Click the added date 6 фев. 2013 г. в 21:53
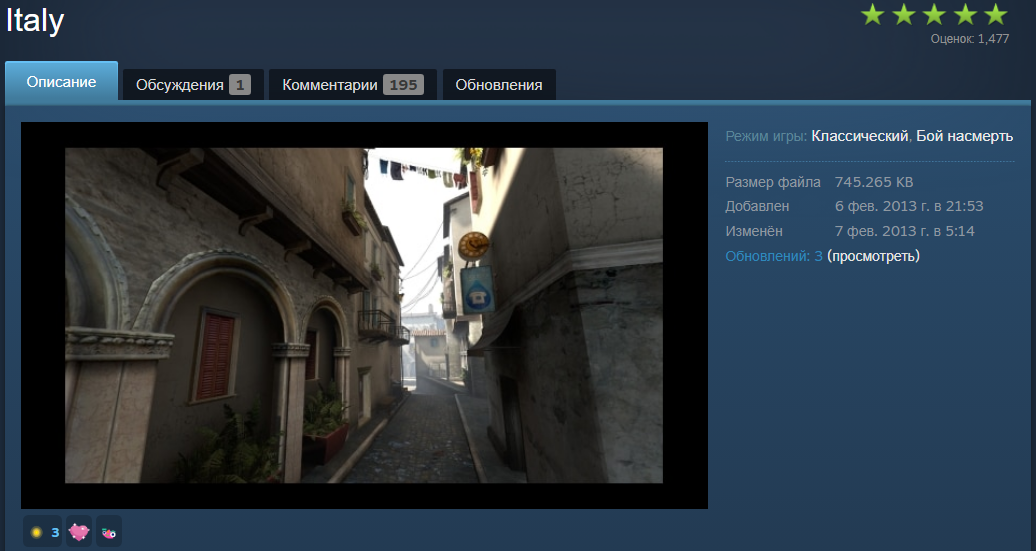The image size is (1036, 551). 908,206
